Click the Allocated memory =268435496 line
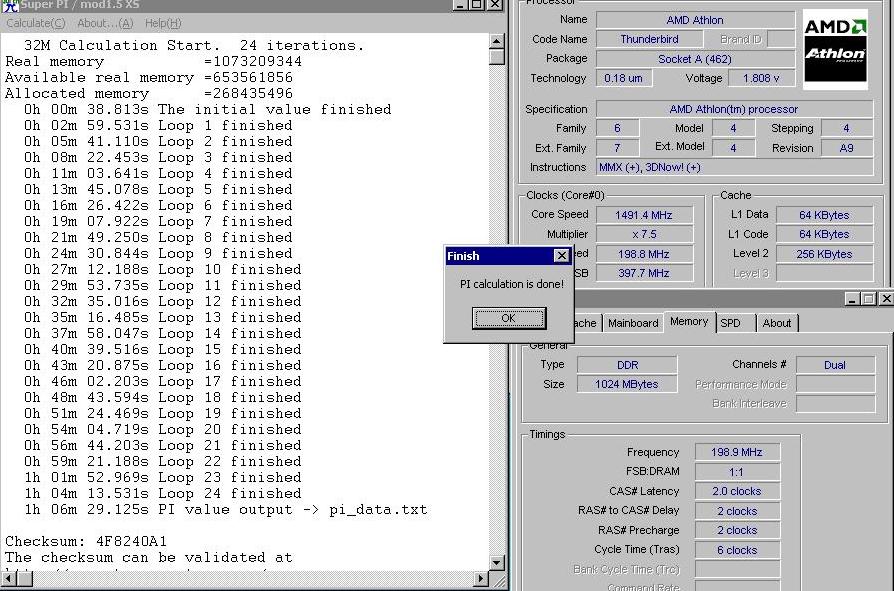894x591 pixels. [149, 93]
